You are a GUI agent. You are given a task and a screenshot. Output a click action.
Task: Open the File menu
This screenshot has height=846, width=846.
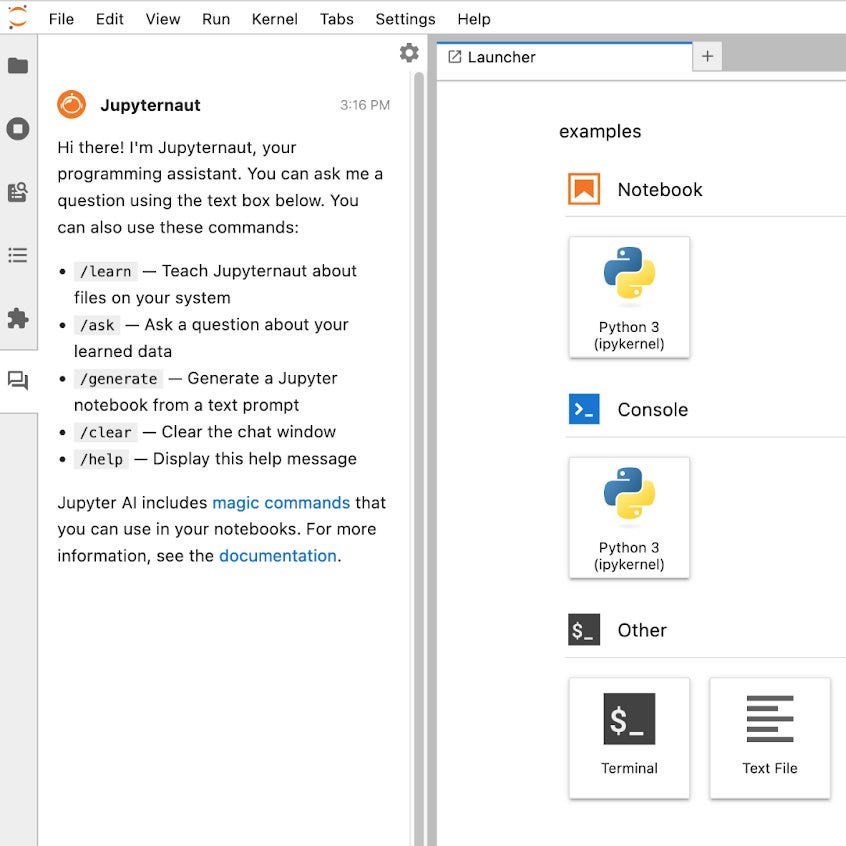click(x=61, y=19)
